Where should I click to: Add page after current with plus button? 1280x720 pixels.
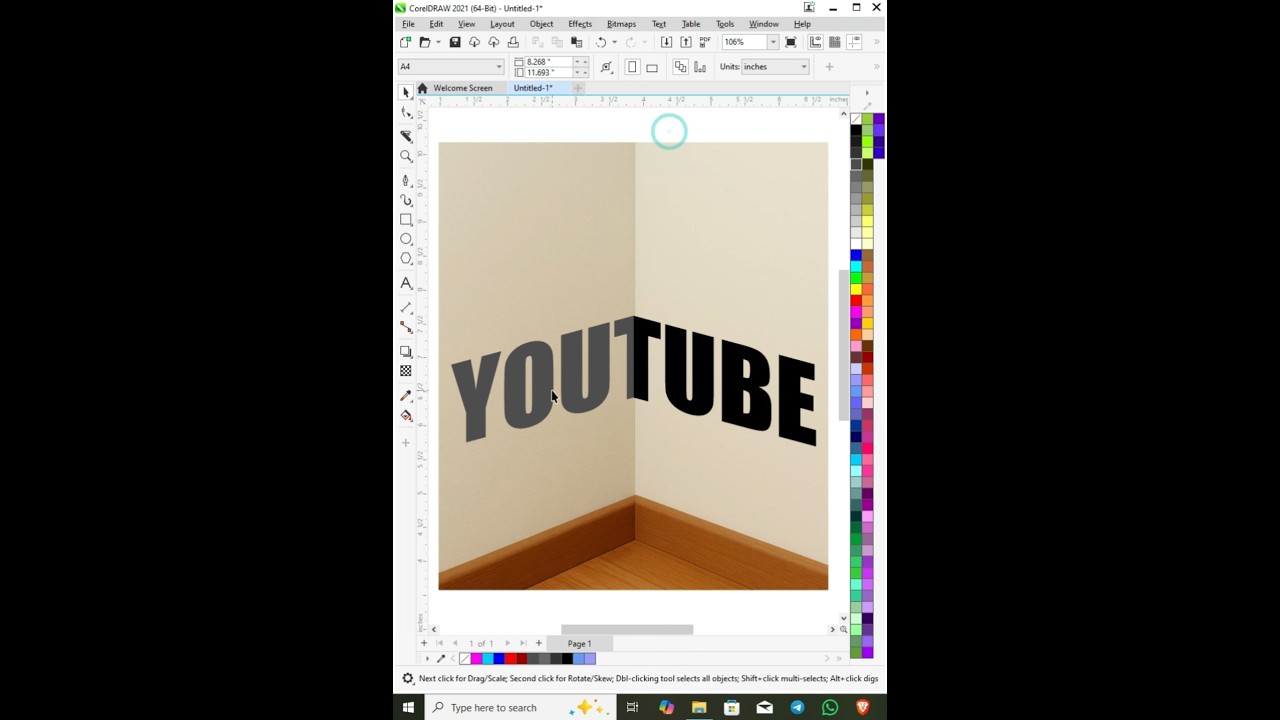[x=538, y=643]
